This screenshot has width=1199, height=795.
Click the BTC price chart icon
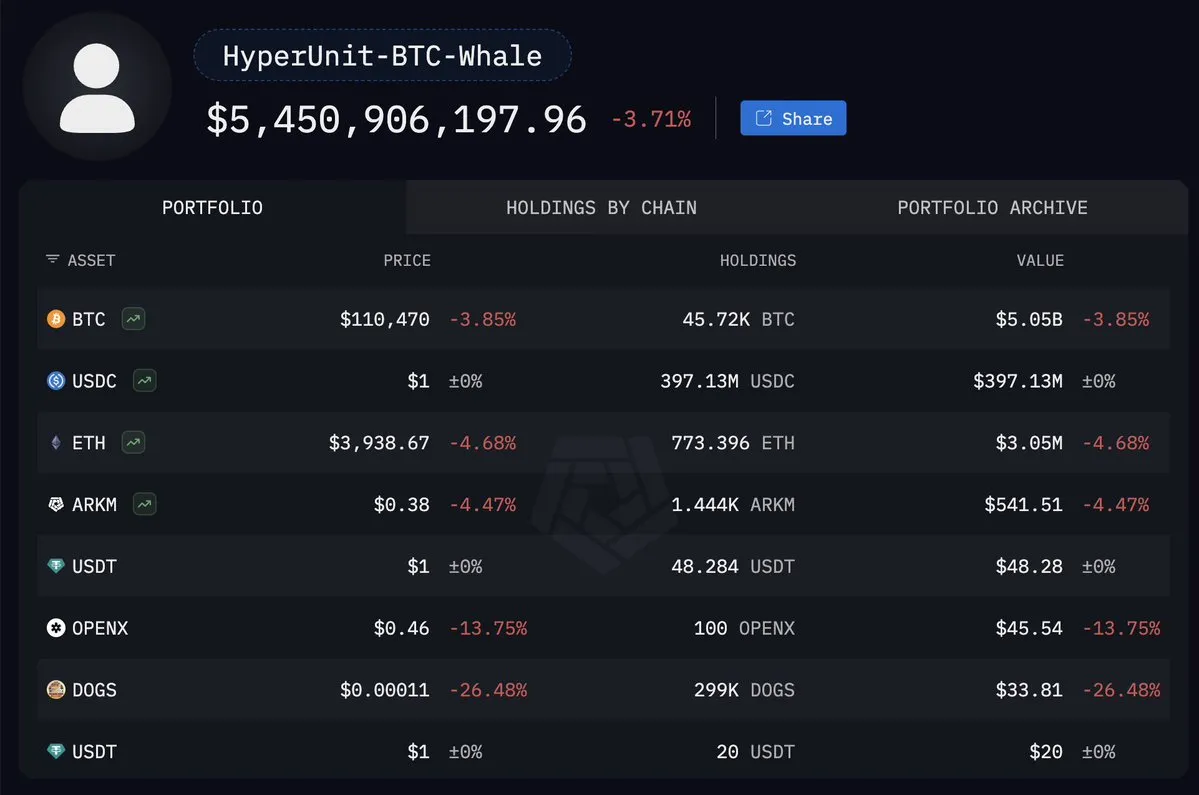[133, 319]
